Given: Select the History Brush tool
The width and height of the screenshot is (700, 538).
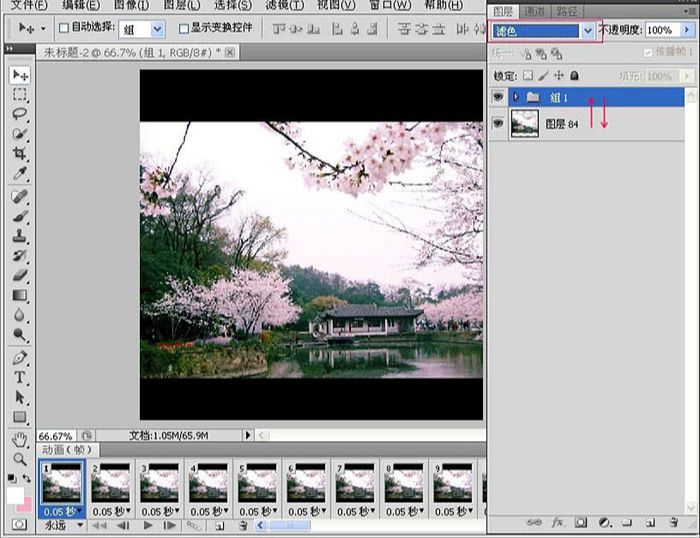Looking at the screenshot, I should pyautogui.click(x=20, y=256).
